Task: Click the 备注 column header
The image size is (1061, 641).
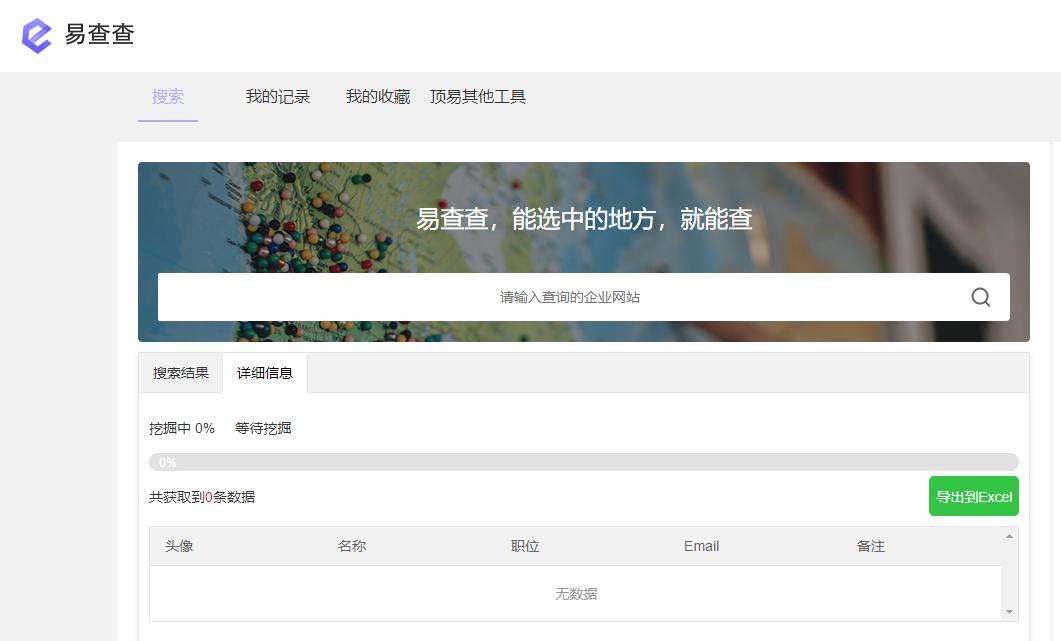Action: (x=870, y=545)
